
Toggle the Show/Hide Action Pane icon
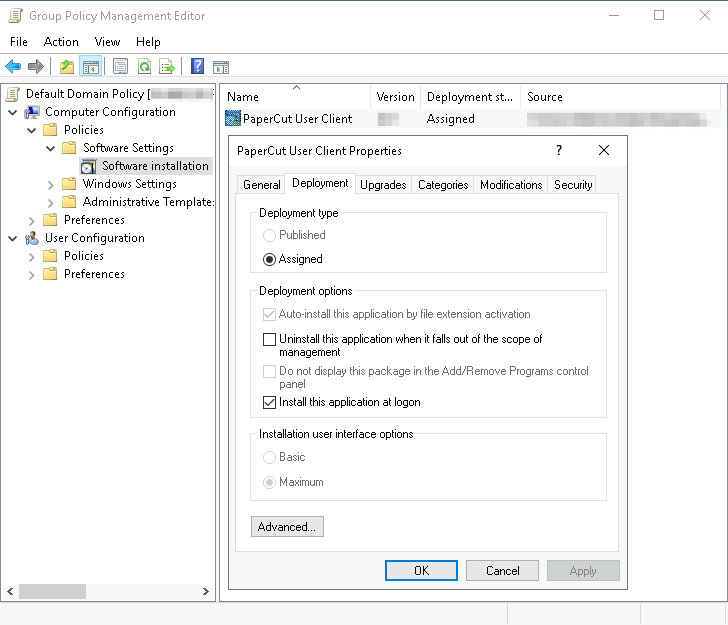(221, 67)
